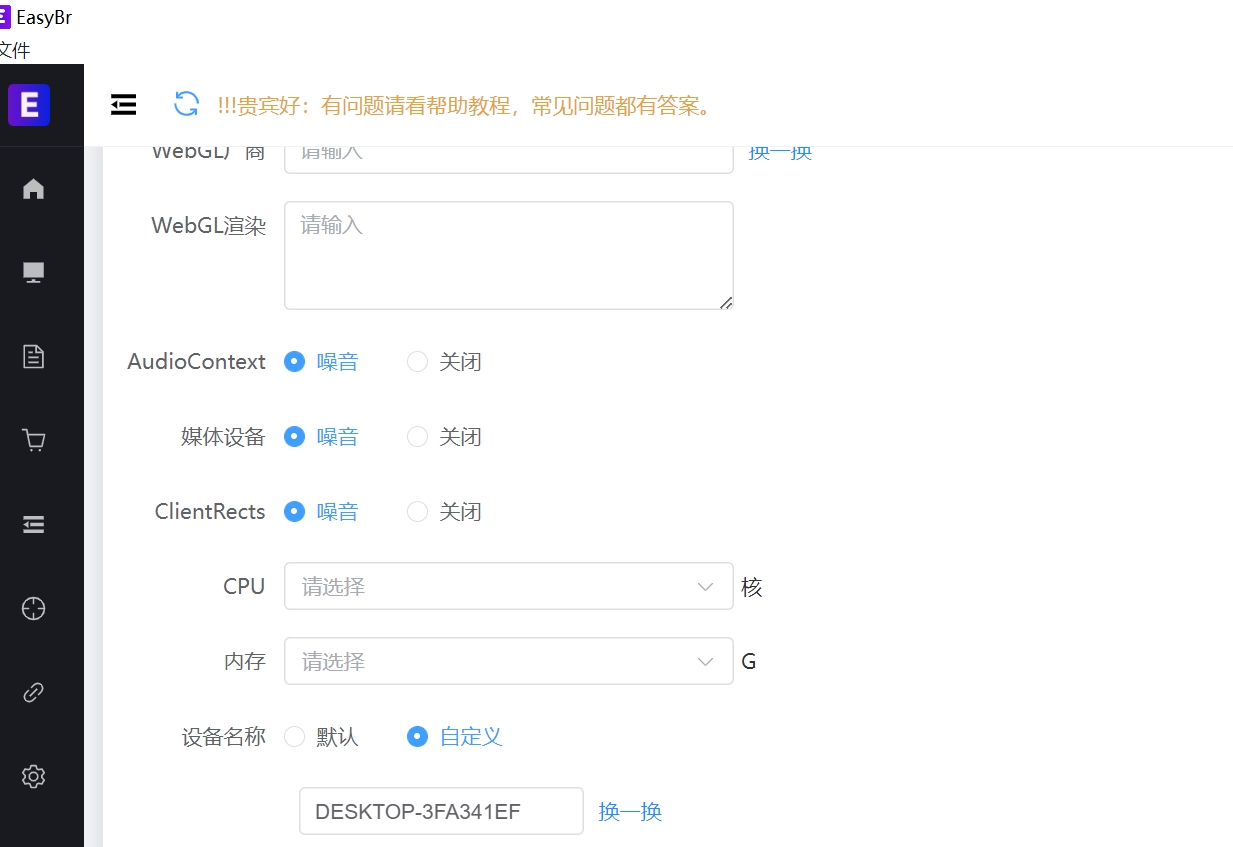Open the CPU core count dropdown
Screen dimensions: 1233x847
[x=508, y=586]
